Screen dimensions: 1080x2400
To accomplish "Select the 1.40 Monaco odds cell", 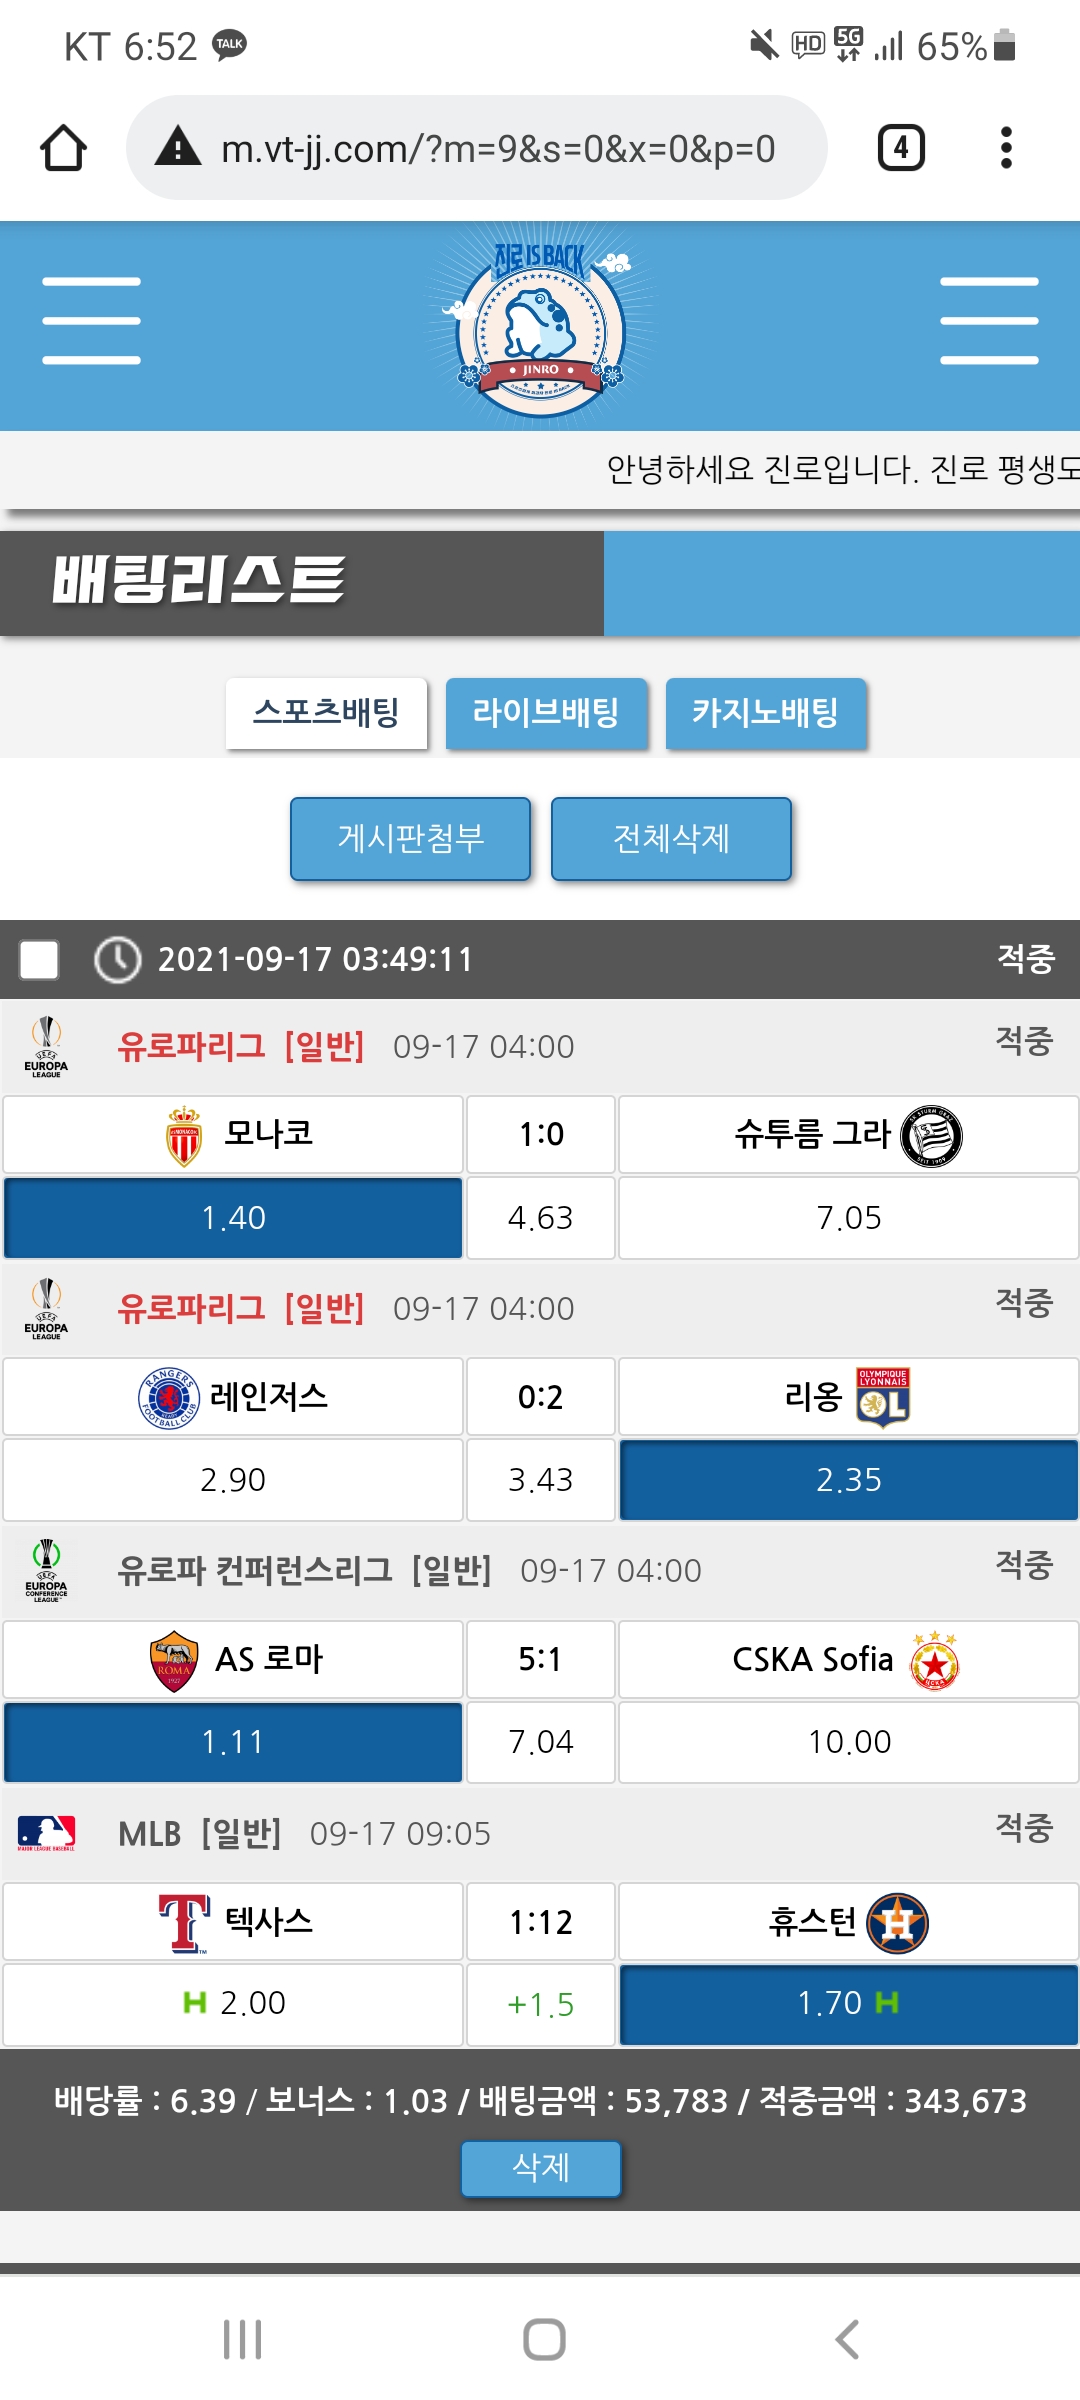I will click(x=233, y=1218).
